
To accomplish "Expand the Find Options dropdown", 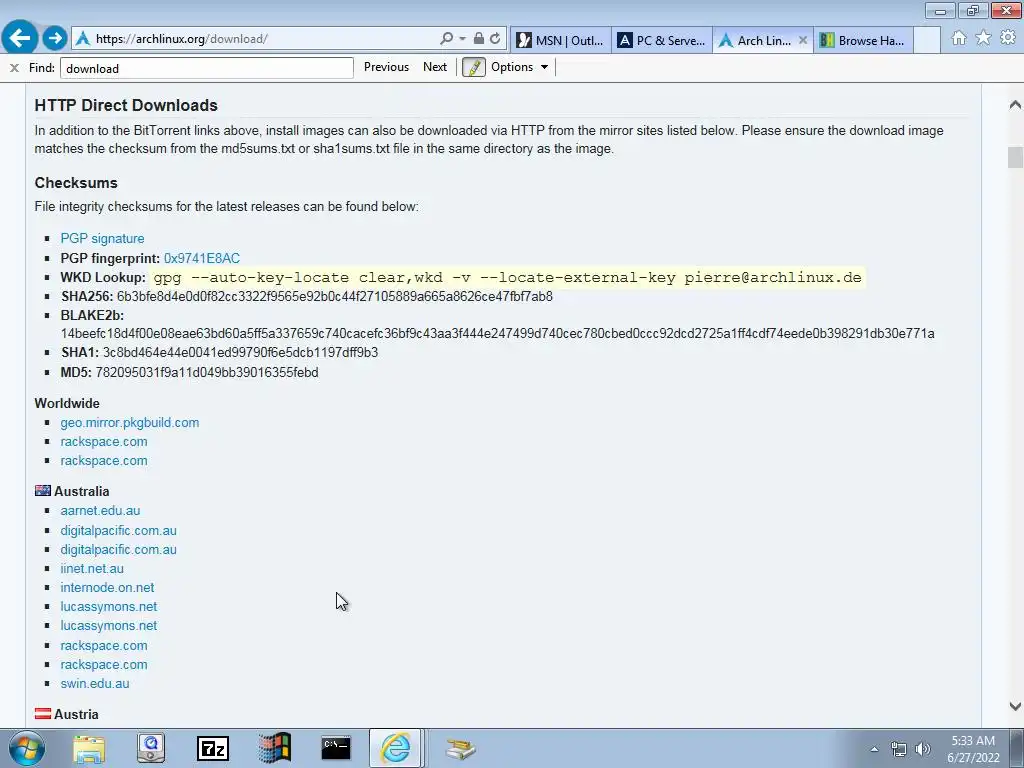I will tap(520, 67).
